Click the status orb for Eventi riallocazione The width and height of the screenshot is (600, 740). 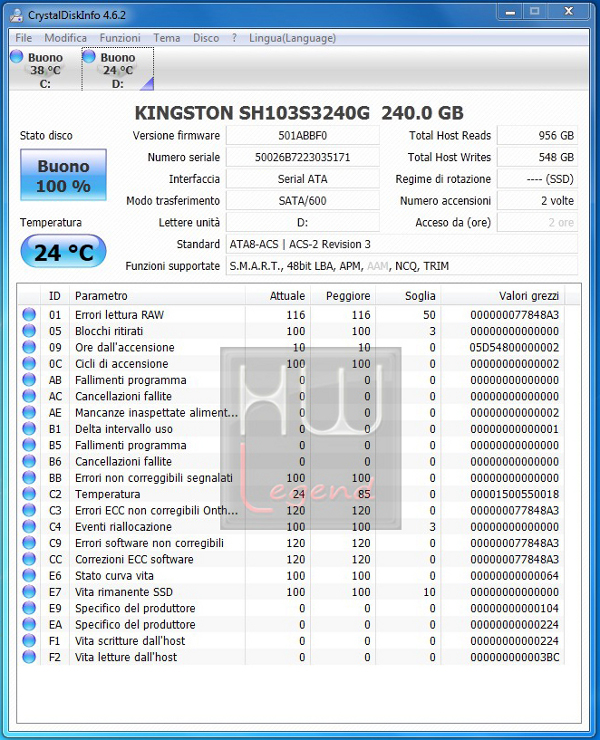[29, 526]
